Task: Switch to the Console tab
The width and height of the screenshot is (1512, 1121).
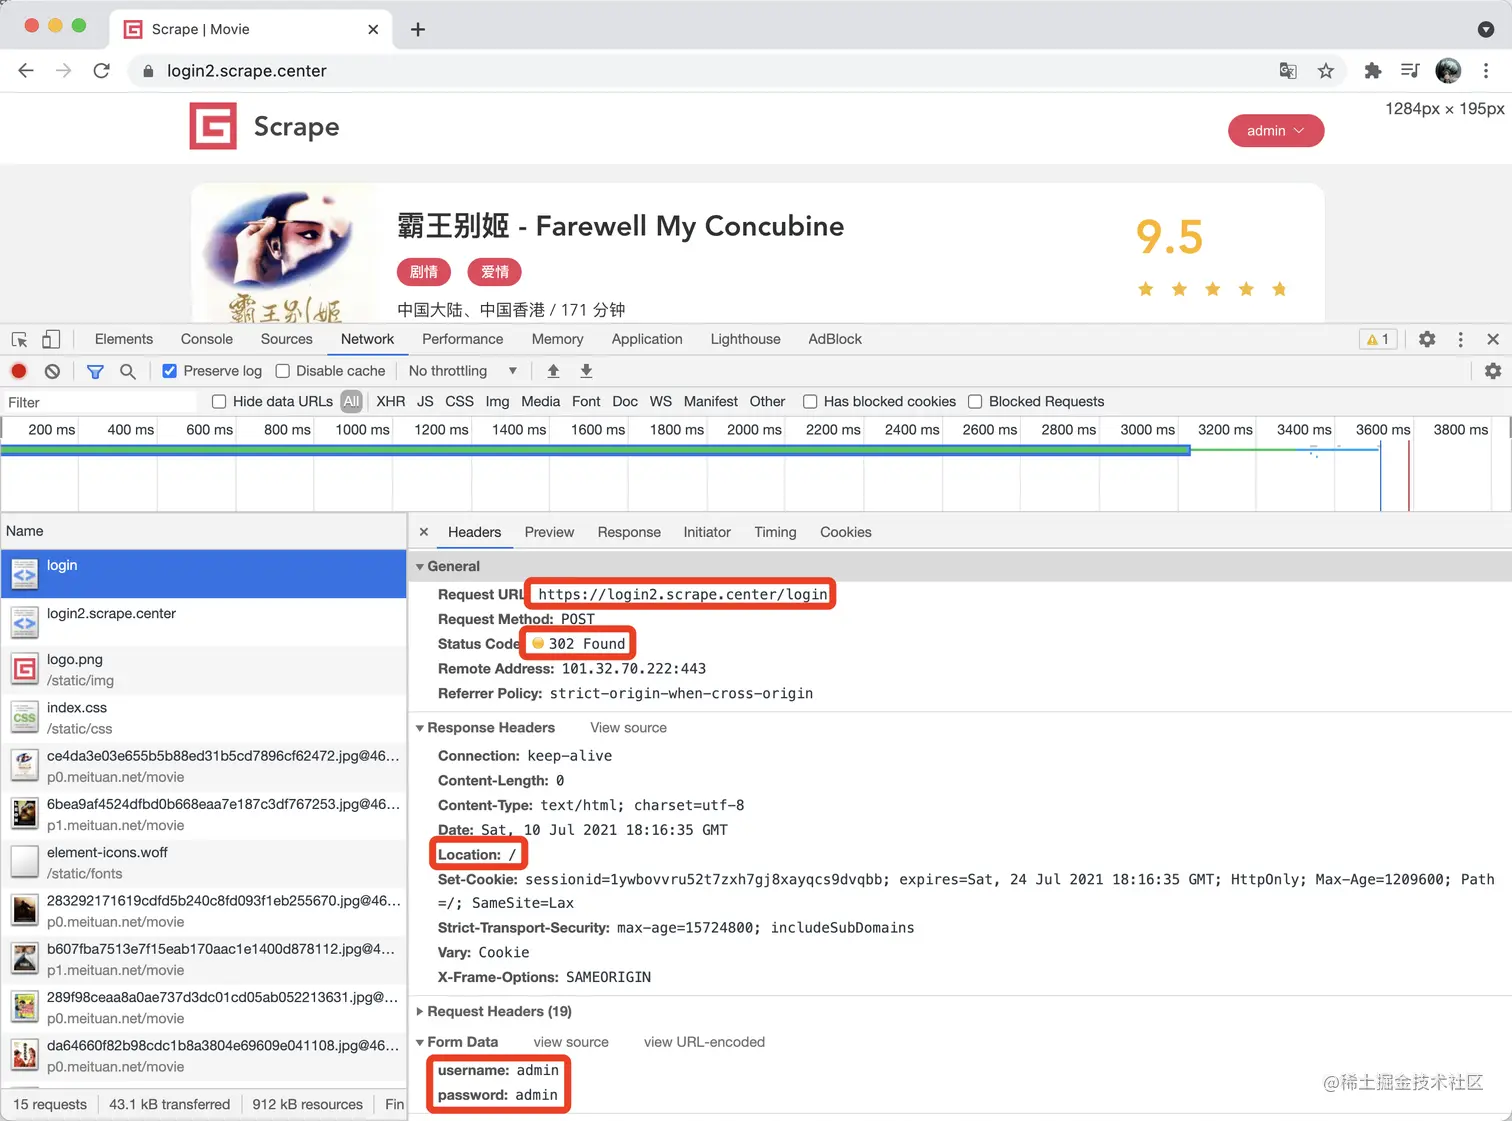Action: click(x=207, y=339)
